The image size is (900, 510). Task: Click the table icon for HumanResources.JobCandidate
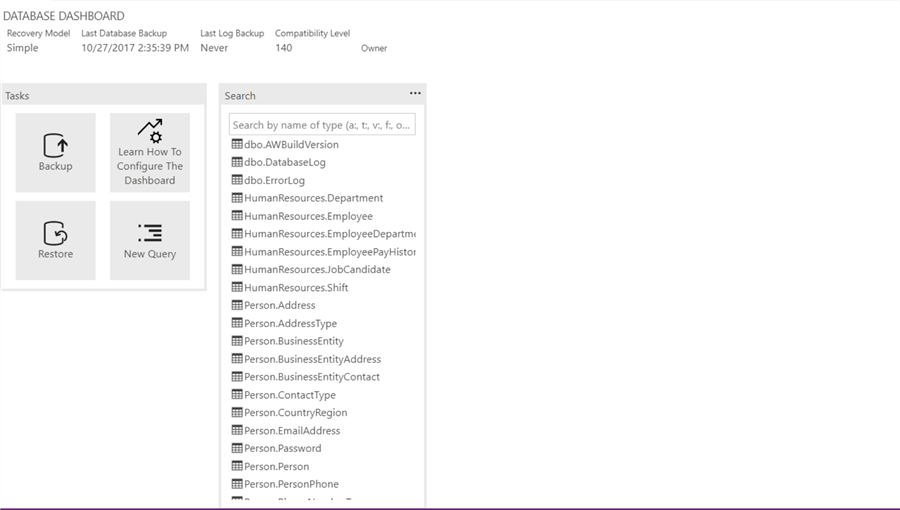(x=237, y=269)
